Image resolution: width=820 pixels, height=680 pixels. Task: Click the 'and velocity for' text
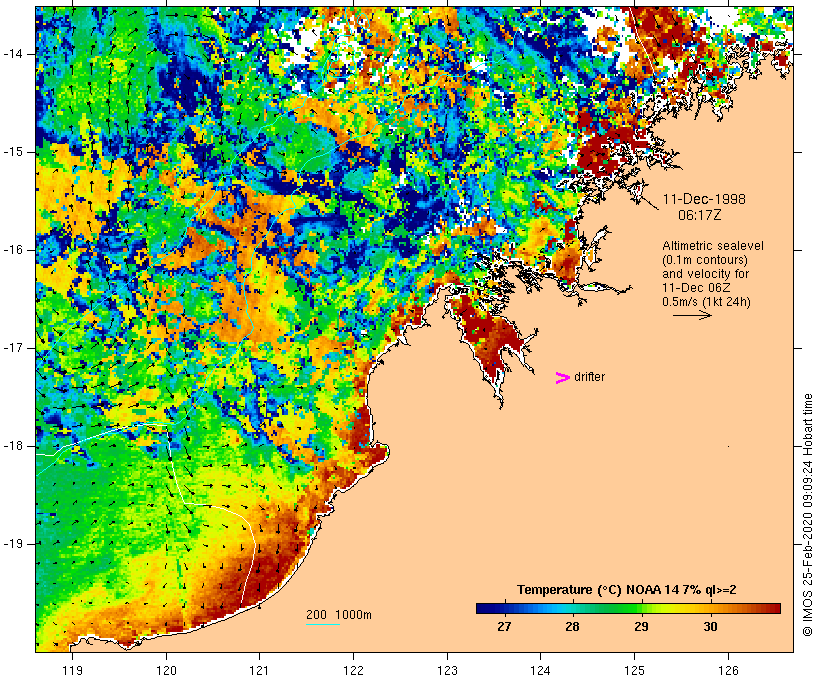pyautogui.click(x=705, y=274)
